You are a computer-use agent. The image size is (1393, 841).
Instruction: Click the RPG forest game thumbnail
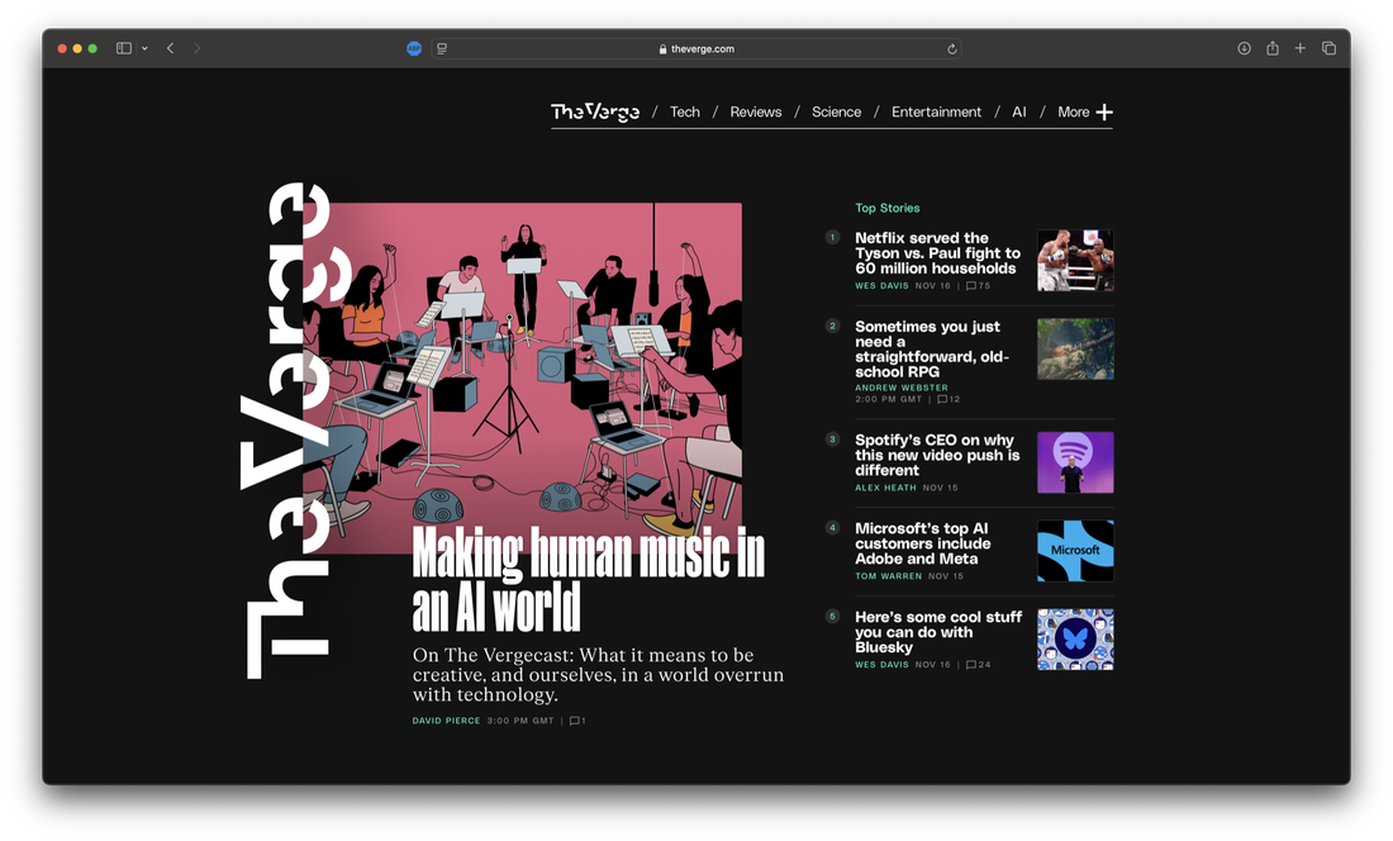[1075, 349]
